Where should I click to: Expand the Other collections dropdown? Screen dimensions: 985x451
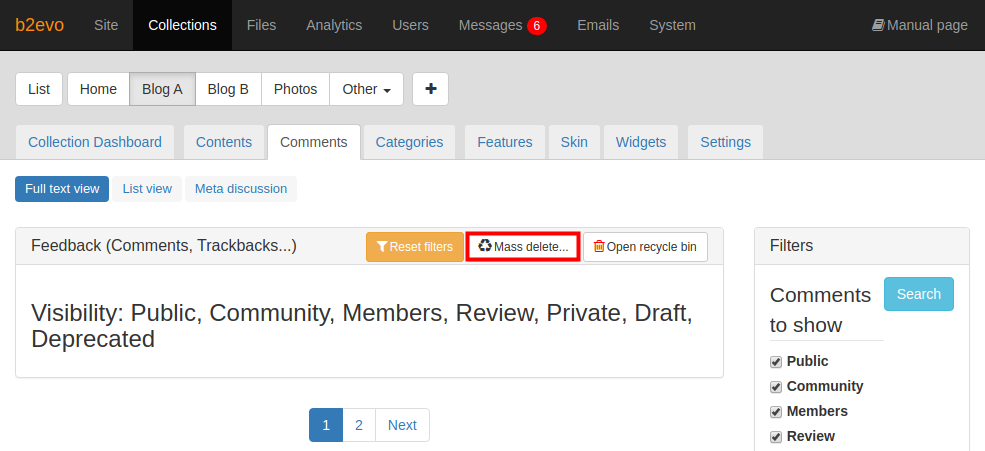click(367, 89)
